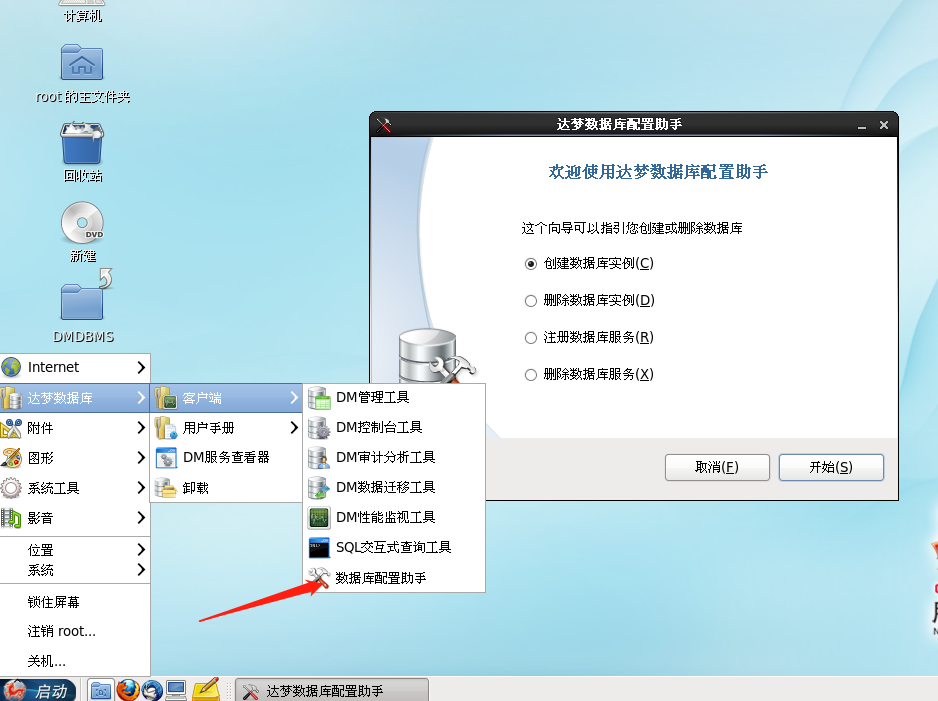Image resolution: width=938 pixels, height=701 pixels.
Task: Click the DM数据迁移工具 icon
Action: tap(319, 487)
